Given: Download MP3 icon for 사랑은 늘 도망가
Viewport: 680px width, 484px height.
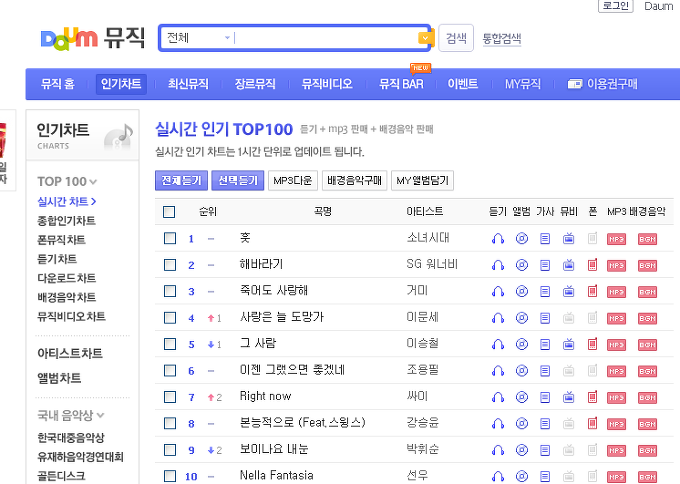Looking at the screenshot, I should point(616,318).
